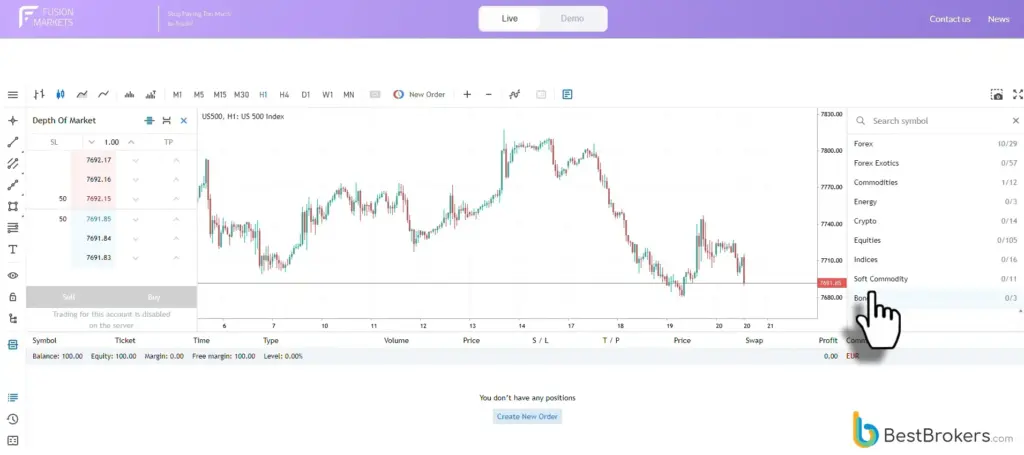Expand the Commodities symbol group
The height and width of the screenshot is (455, 1024).
coord(935,182)
